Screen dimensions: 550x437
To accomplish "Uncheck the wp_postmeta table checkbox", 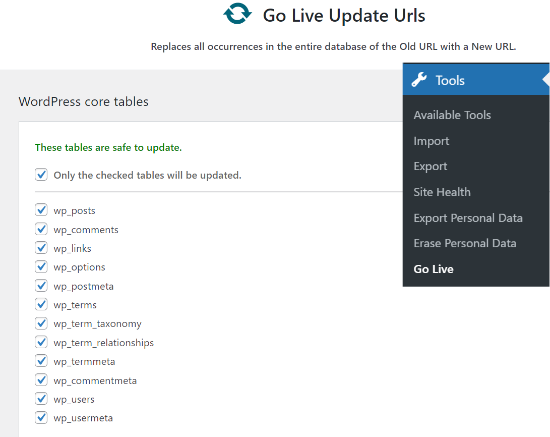I will [x=41, y=285].
